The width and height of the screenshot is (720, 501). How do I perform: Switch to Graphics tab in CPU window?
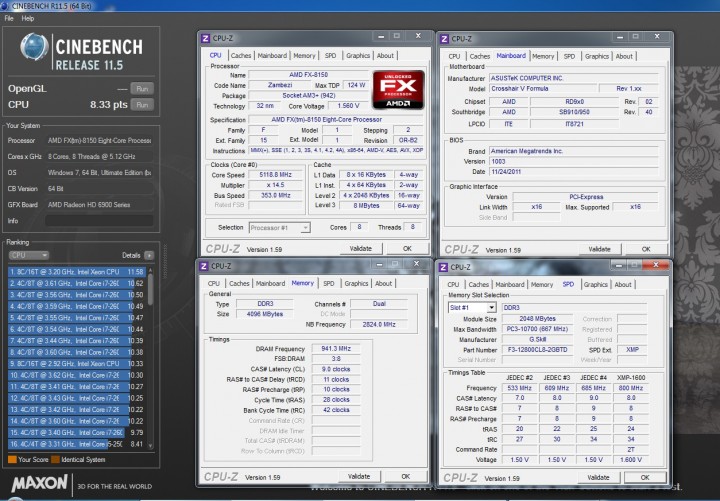coord(358,56)
